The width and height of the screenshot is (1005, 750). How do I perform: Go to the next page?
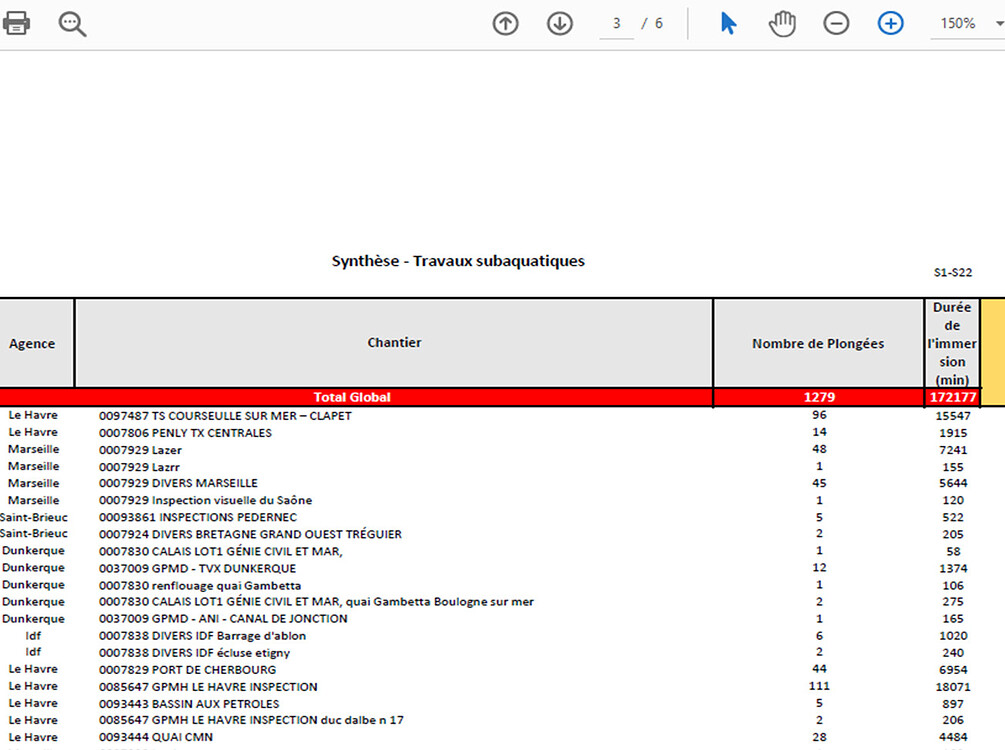(559, 22)
